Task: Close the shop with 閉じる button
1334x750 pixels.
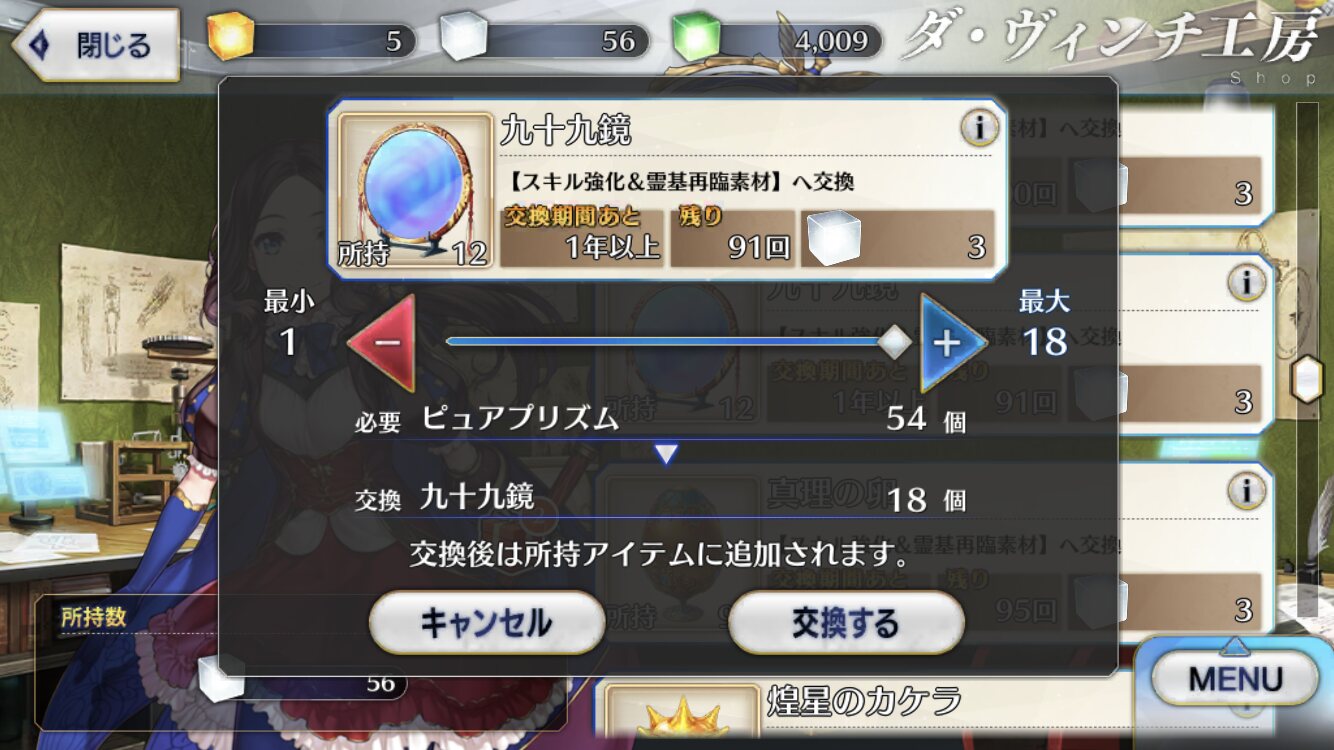Action: pyautogui.click(x=96, y=45)
